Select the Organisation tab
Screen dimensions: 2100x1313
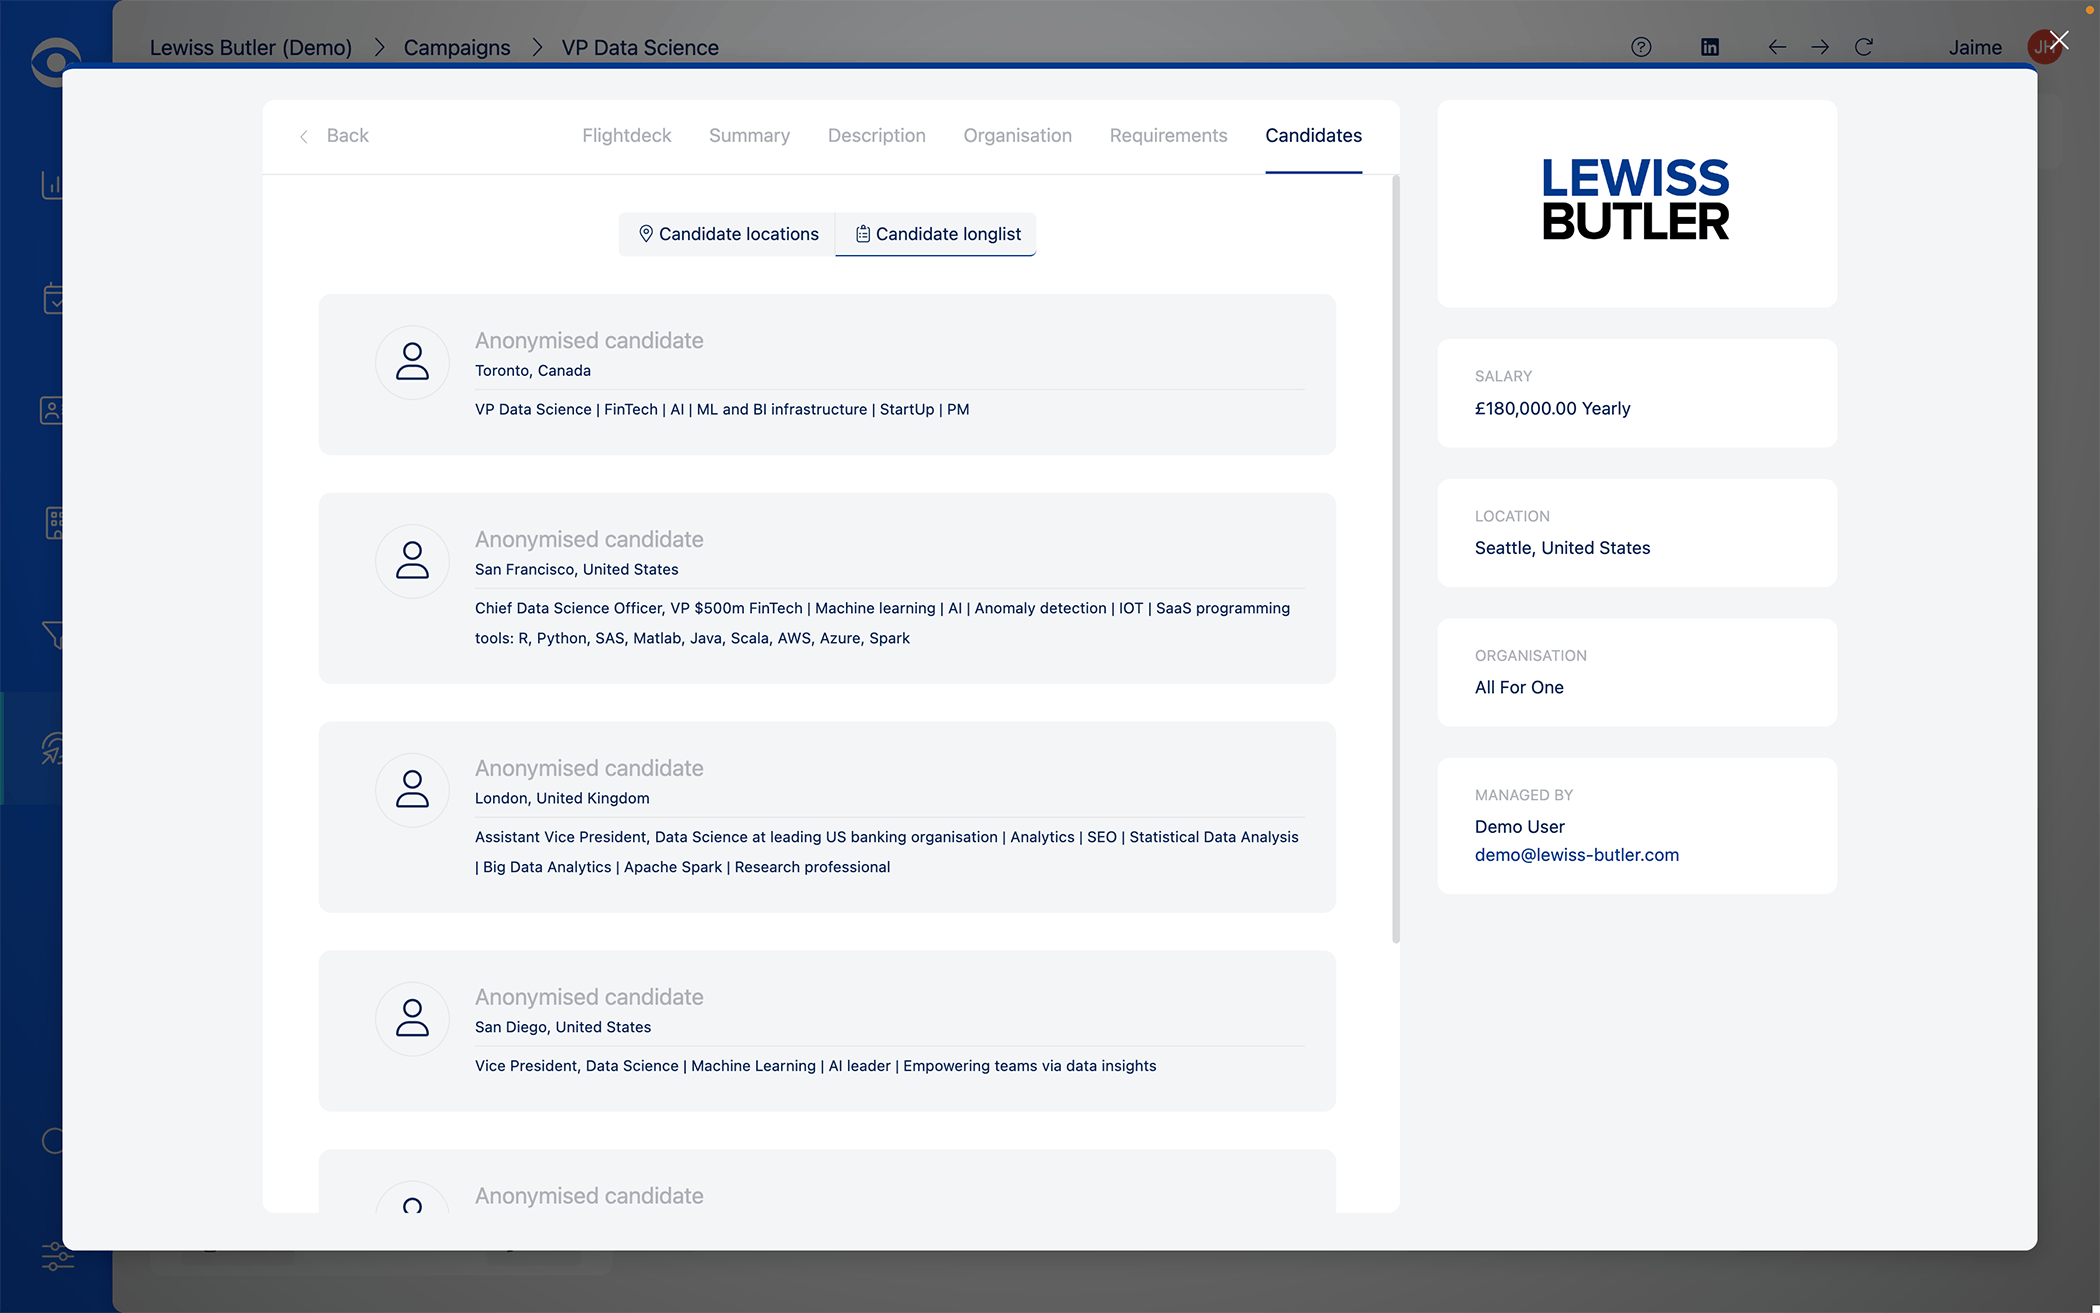pyautogui.click(x=1017, y=136)
